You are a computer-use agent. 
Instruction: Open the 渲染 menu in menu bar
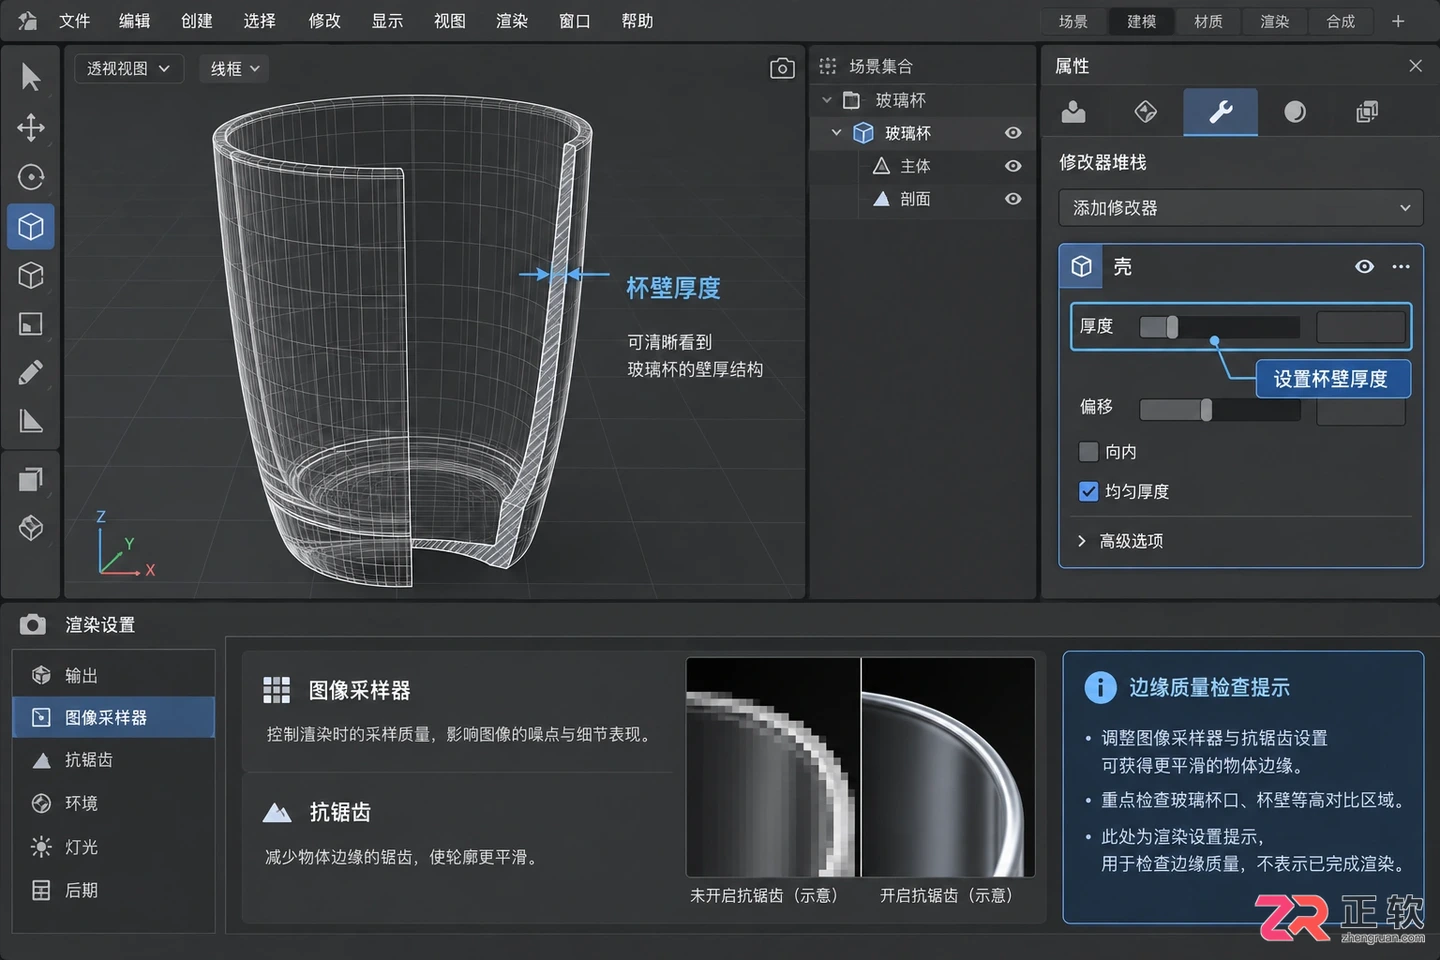click(x=512, y=21)
